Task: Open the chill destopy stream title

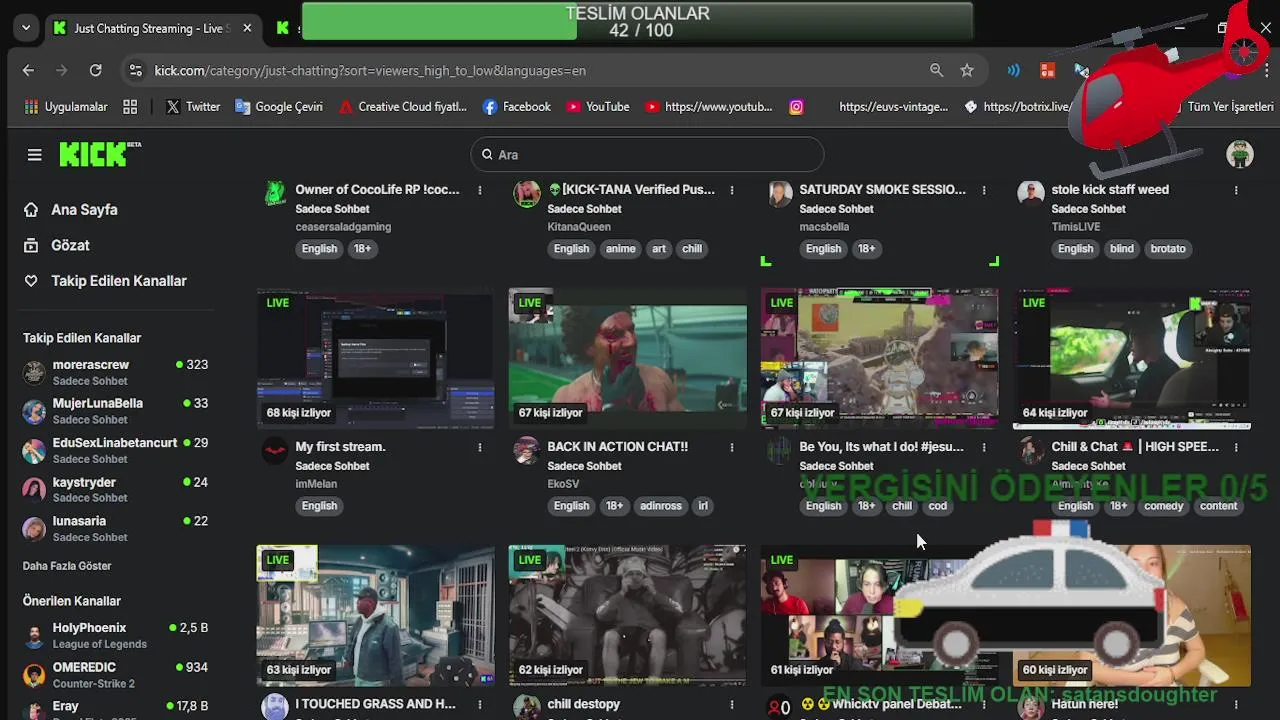Action: pos(584,704)
